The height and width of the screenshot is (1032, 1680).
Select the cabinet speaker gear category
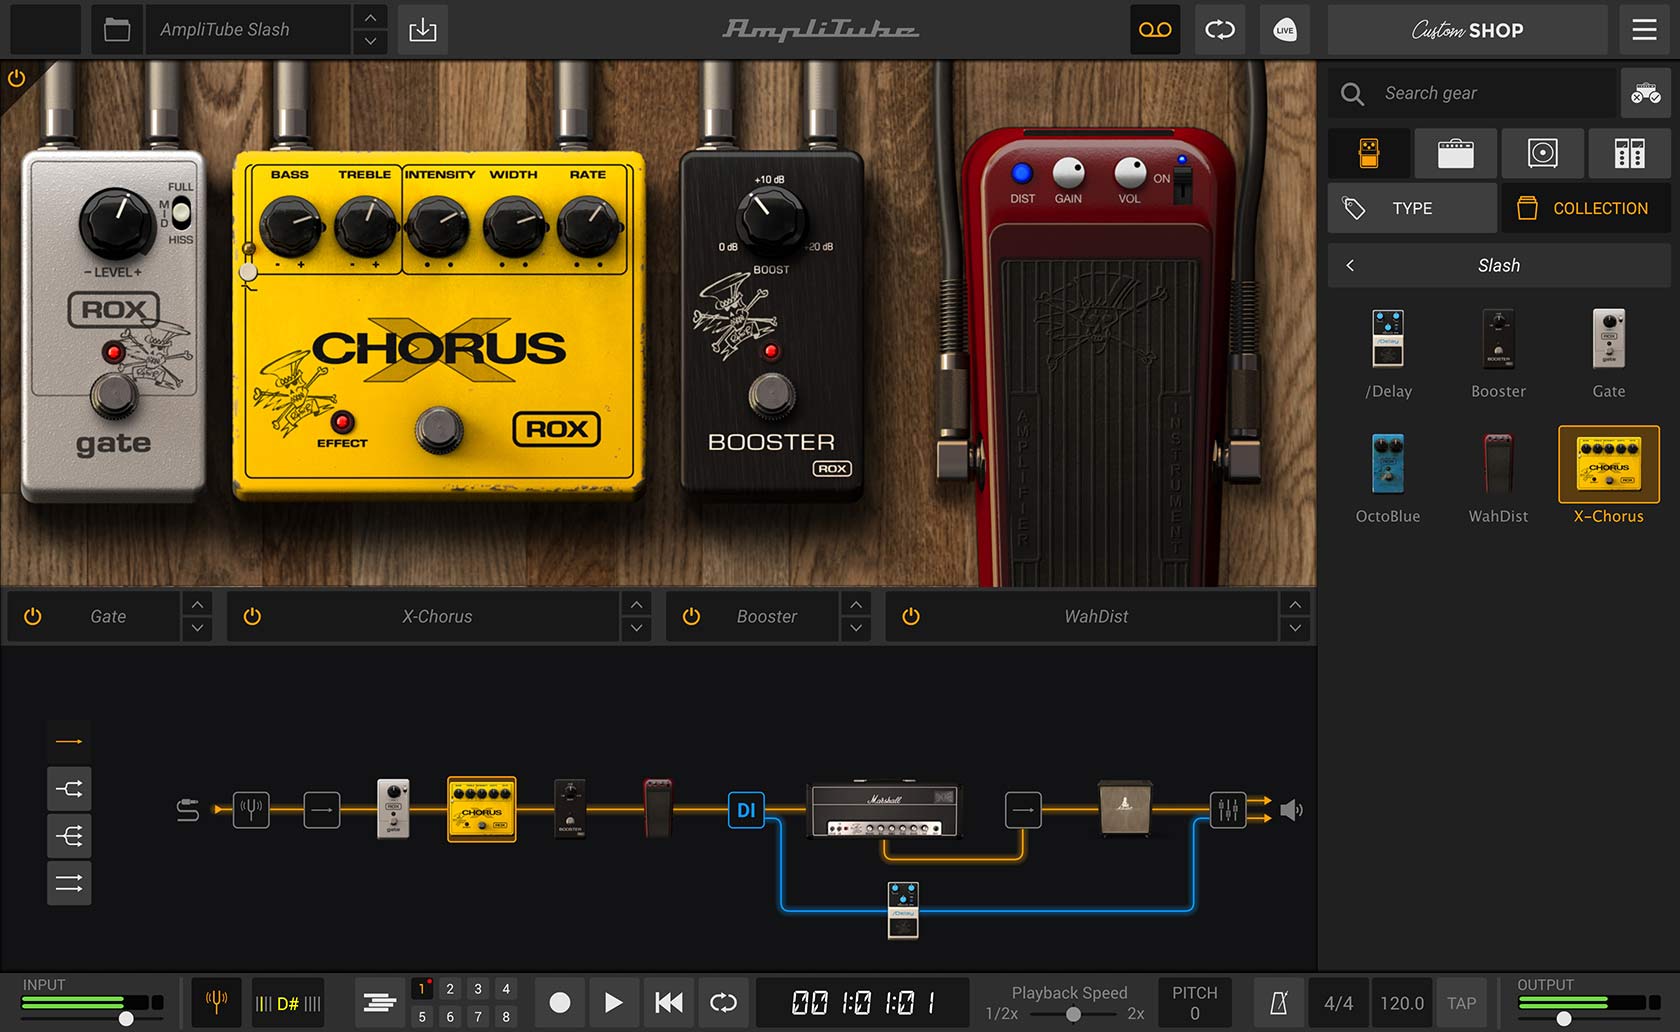pyautogui.click(x=1543, y=153)
